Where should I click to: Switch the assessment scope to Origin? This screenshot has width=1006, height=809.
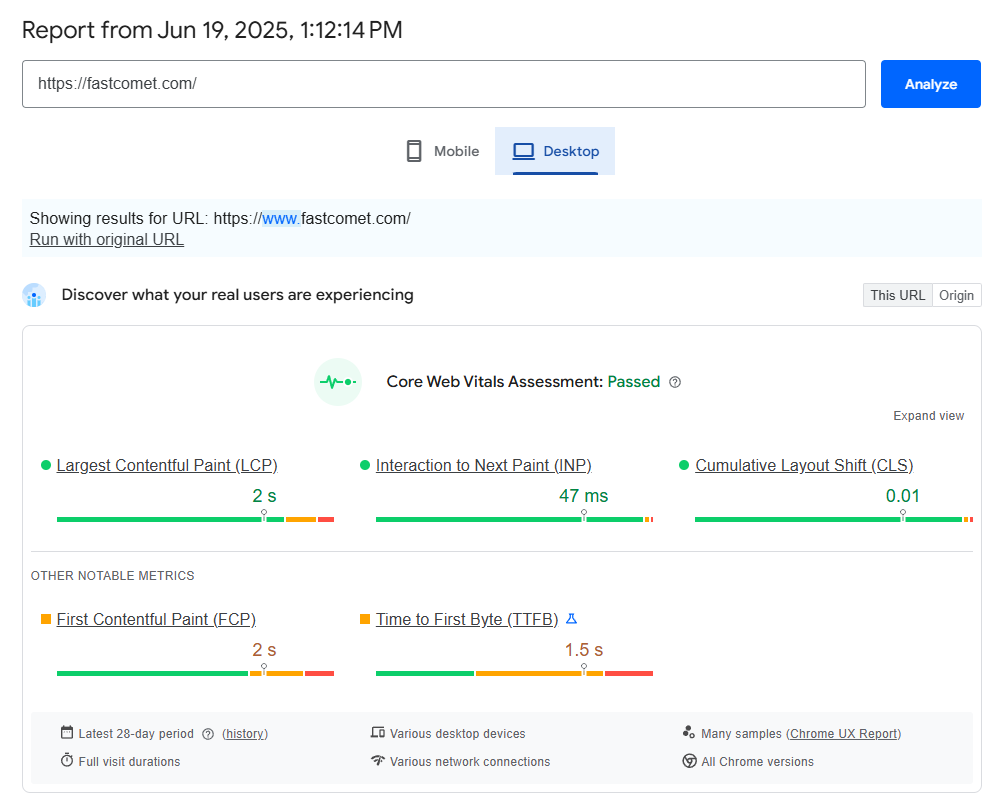[956, 294]
